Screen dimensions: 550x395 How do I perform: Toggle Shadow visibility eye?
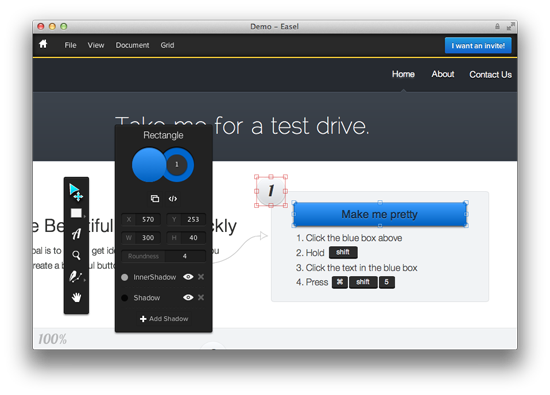click(188, 297)
